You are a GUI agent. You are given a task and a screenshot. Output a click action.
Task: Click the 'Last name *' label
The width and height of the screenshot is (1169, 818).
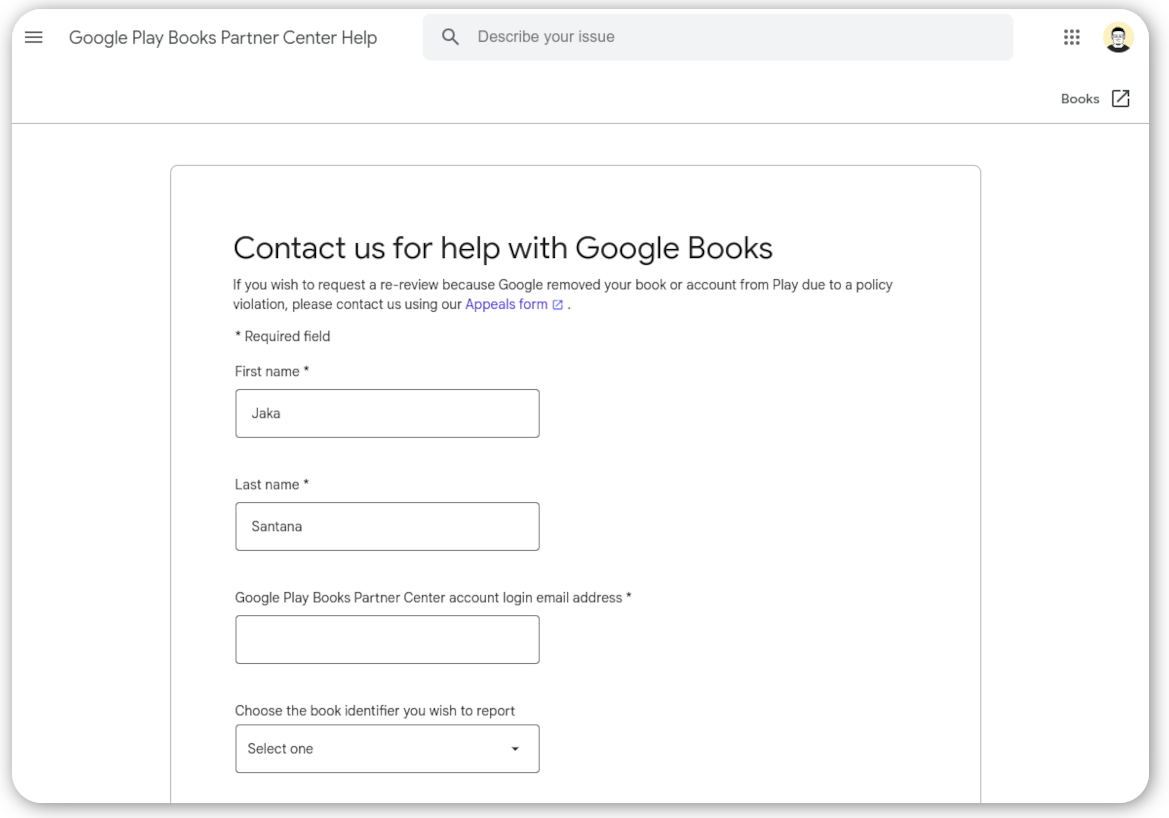pos(272,484)
